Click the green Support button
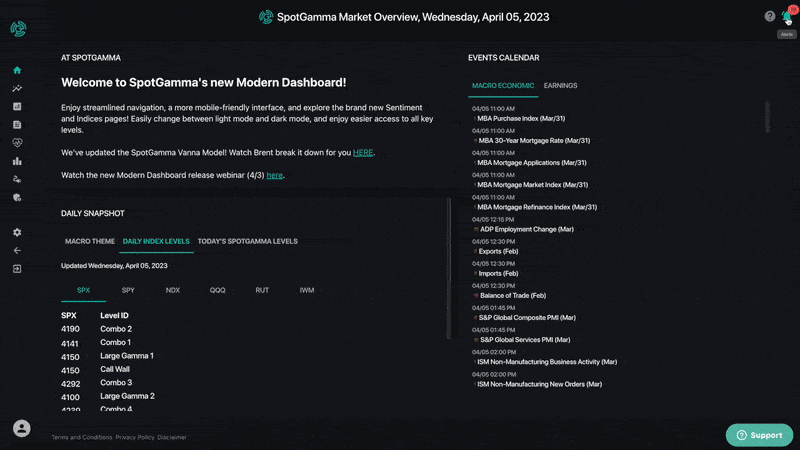This screenshot has height=450, width=800. tap(759, 435)
